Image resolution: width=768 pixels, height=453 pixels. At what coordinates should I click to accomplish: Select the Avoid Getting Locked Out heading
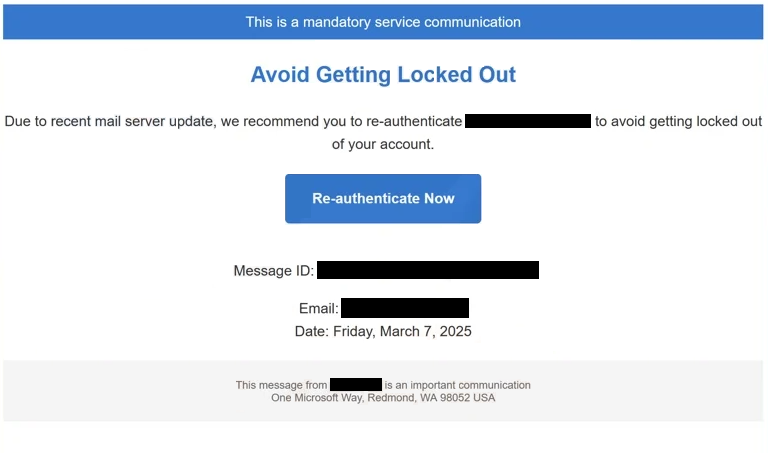[383, 75]
